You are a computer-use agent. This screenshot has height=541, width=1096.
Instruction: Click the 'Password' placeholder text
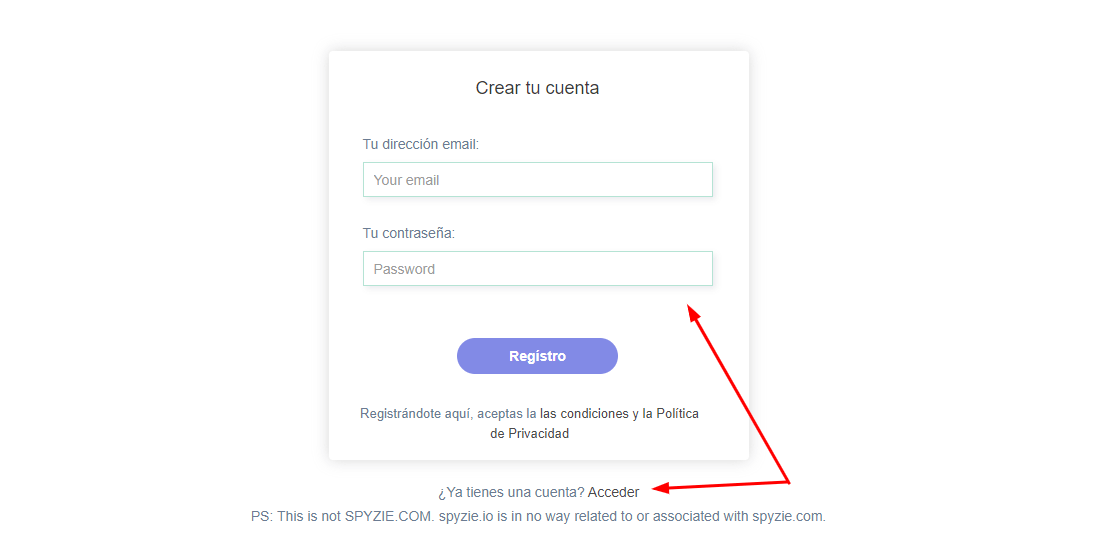click(404, 269)
